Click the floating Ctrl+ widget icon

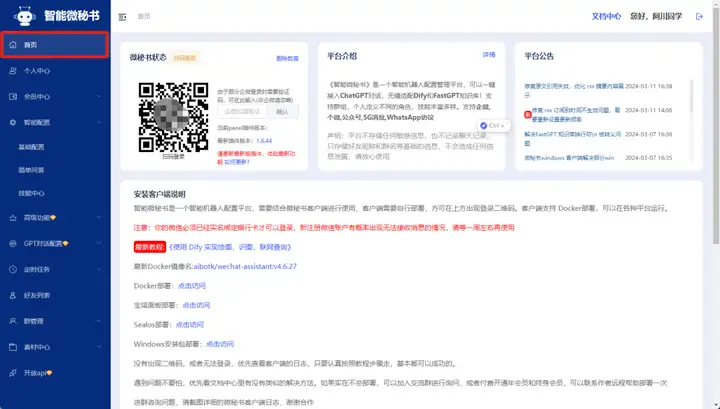(484, 125)
